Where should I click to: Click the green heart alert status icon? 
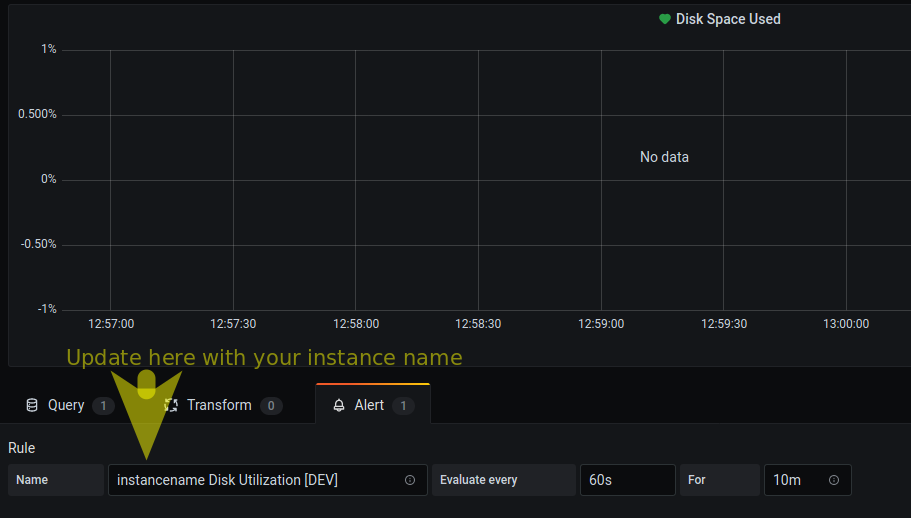click(x=665, y=19)
